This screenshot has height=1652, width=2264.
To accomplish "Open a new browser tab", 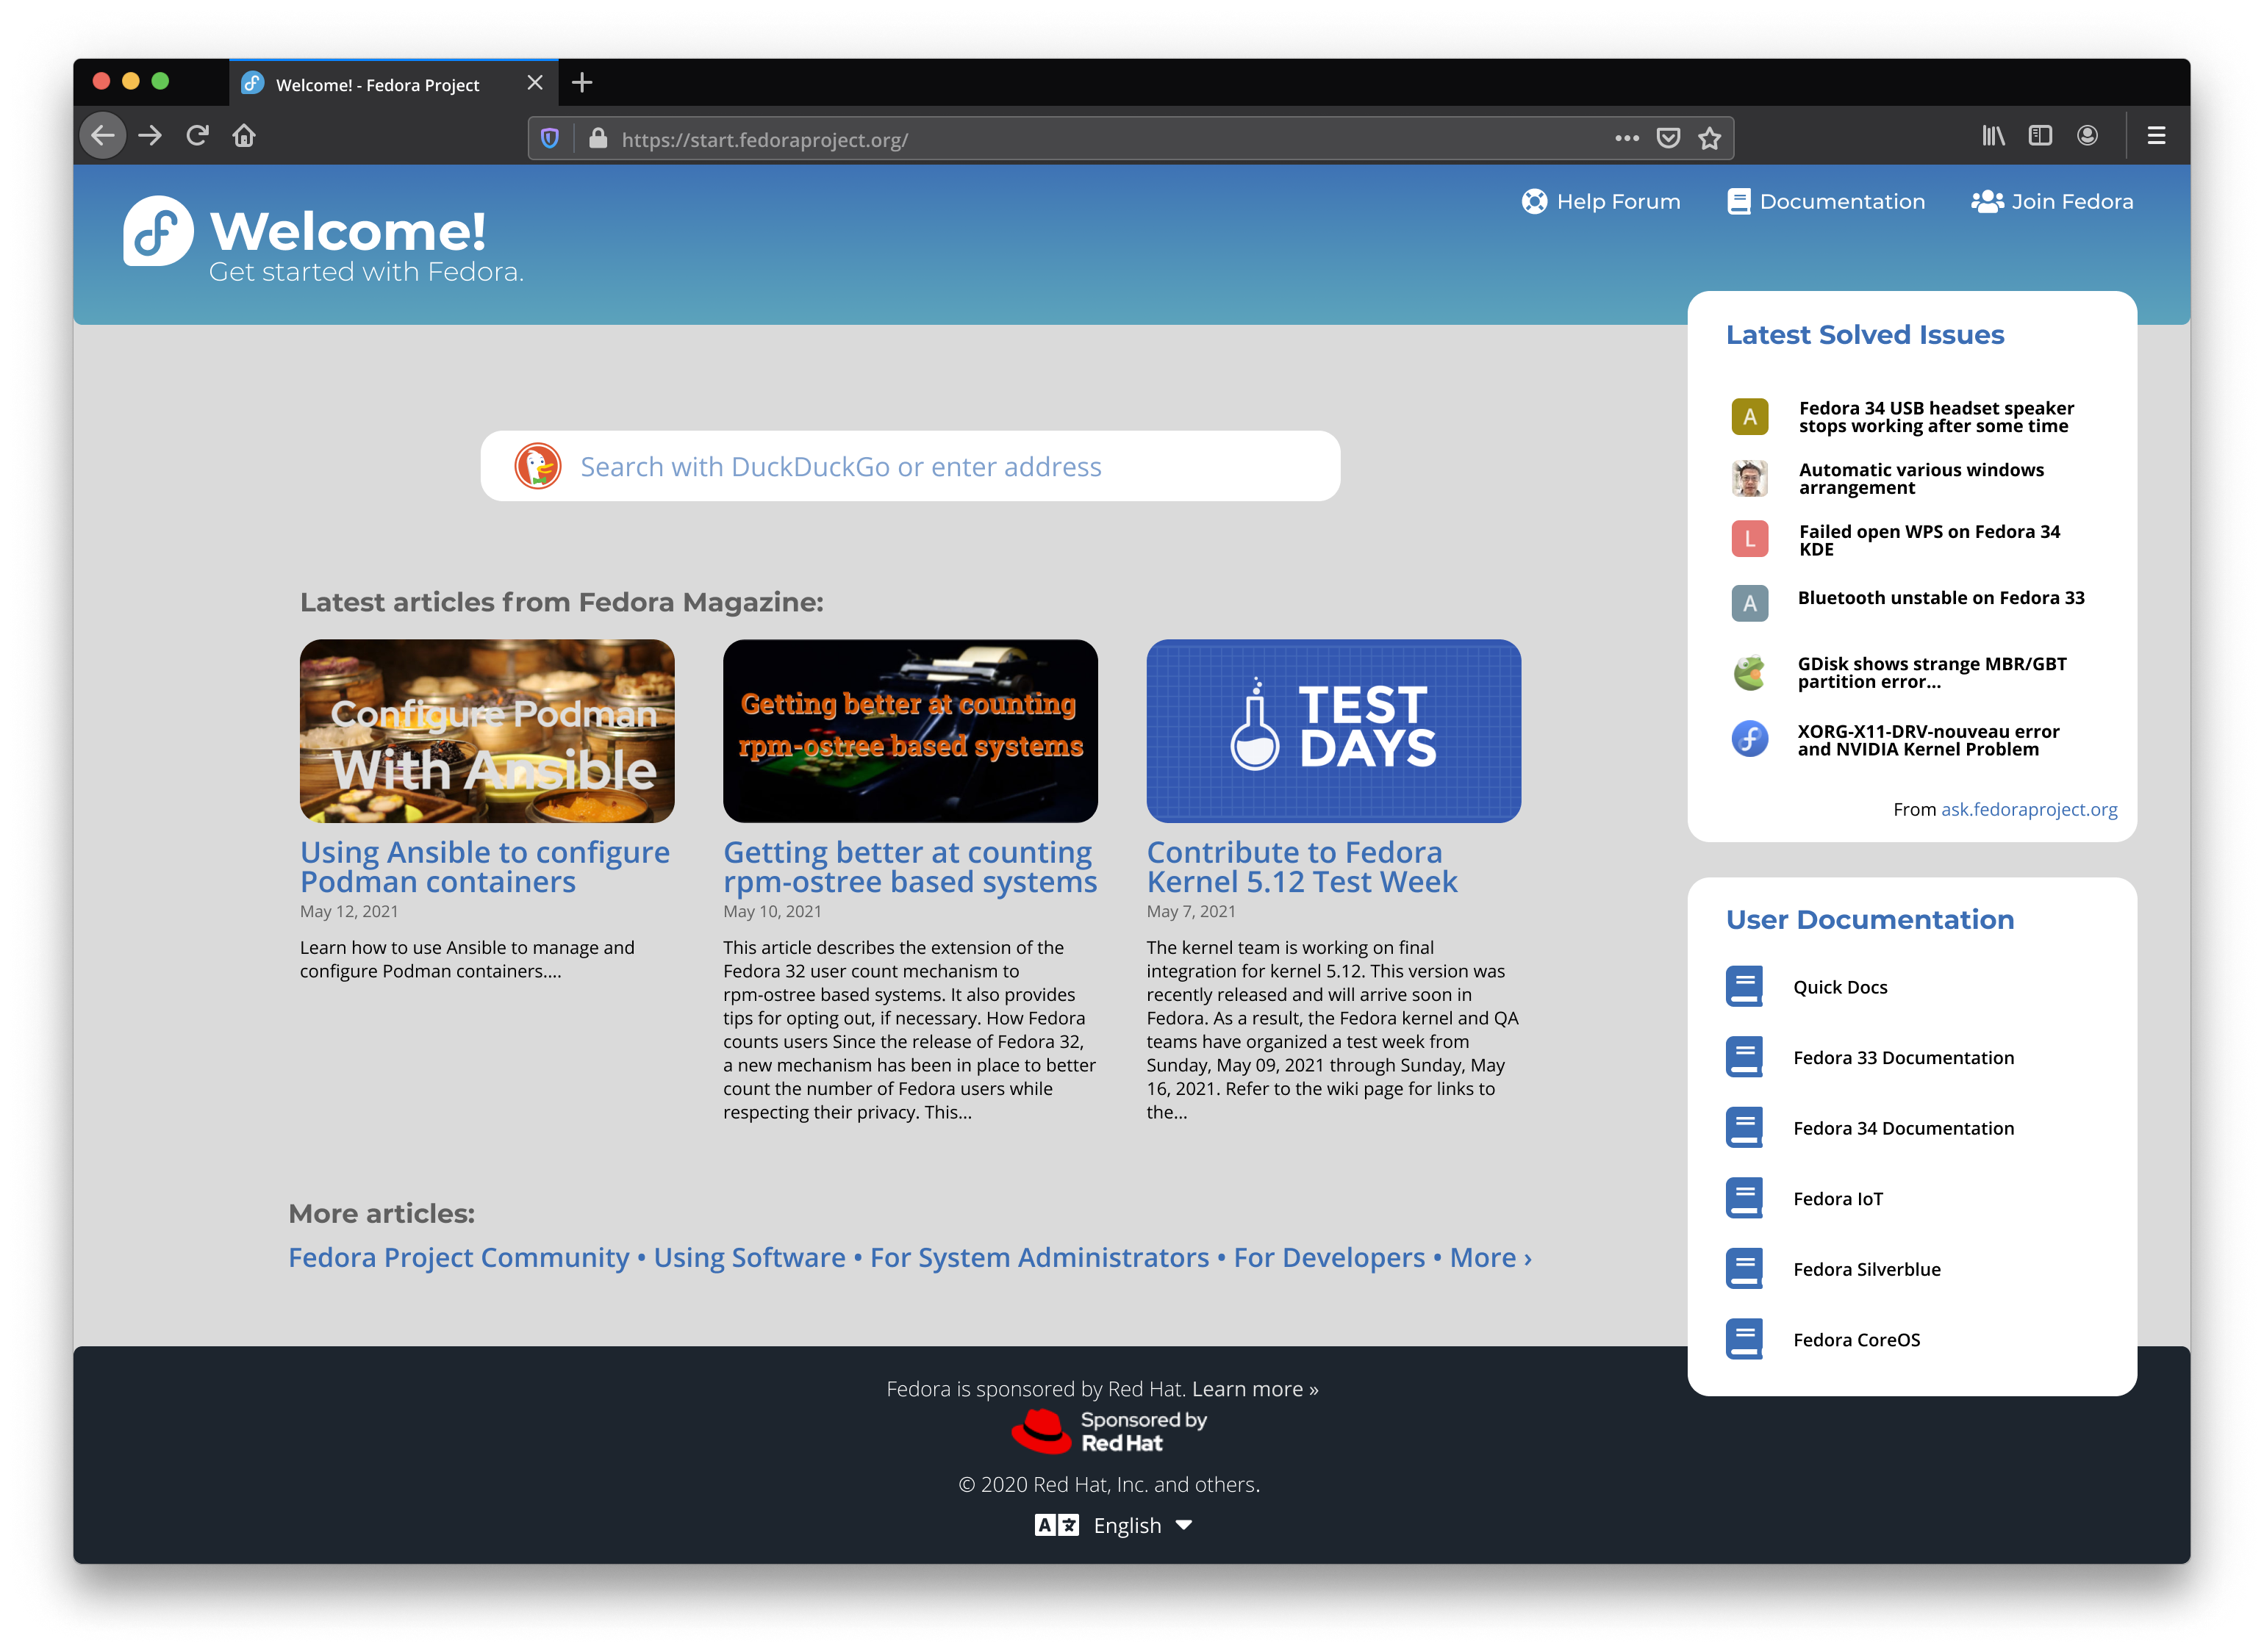I will click(x=582, y=83).
